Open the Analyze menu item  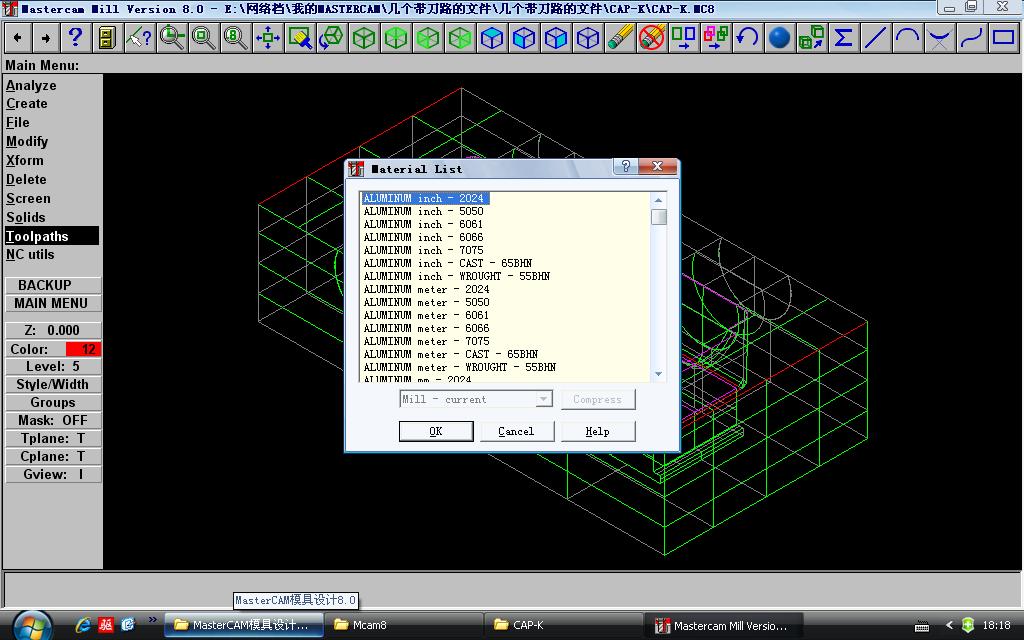point(31,86)
